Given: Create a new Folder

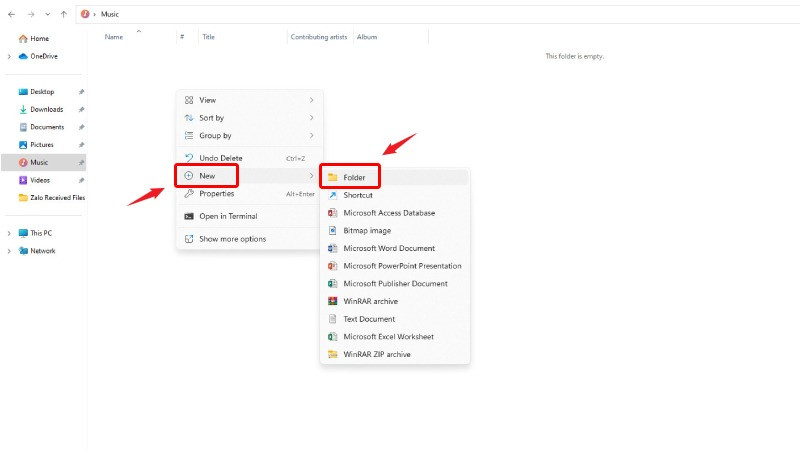Looking at the screenshot, I should (395, 178).
